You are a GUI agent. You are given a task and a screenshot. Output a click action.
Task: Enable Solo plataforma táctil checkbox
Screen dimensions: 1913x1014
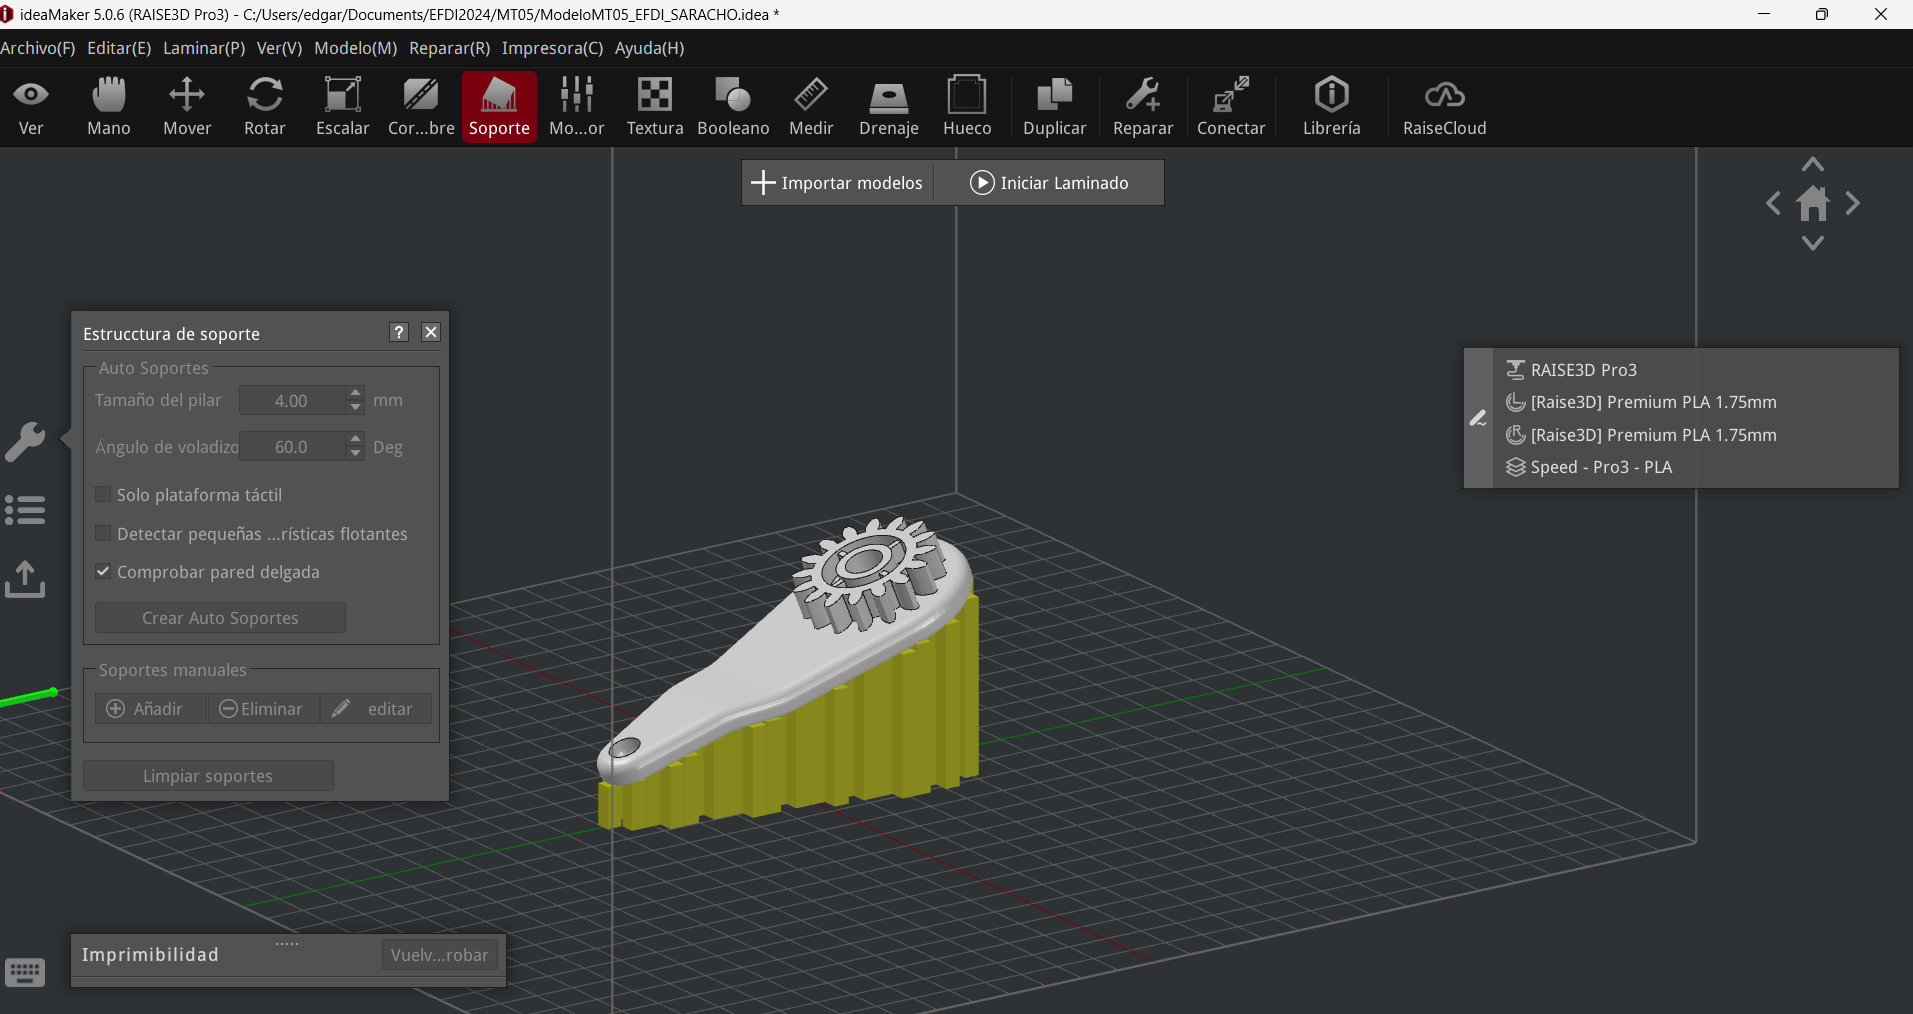(x=102, y=494)
